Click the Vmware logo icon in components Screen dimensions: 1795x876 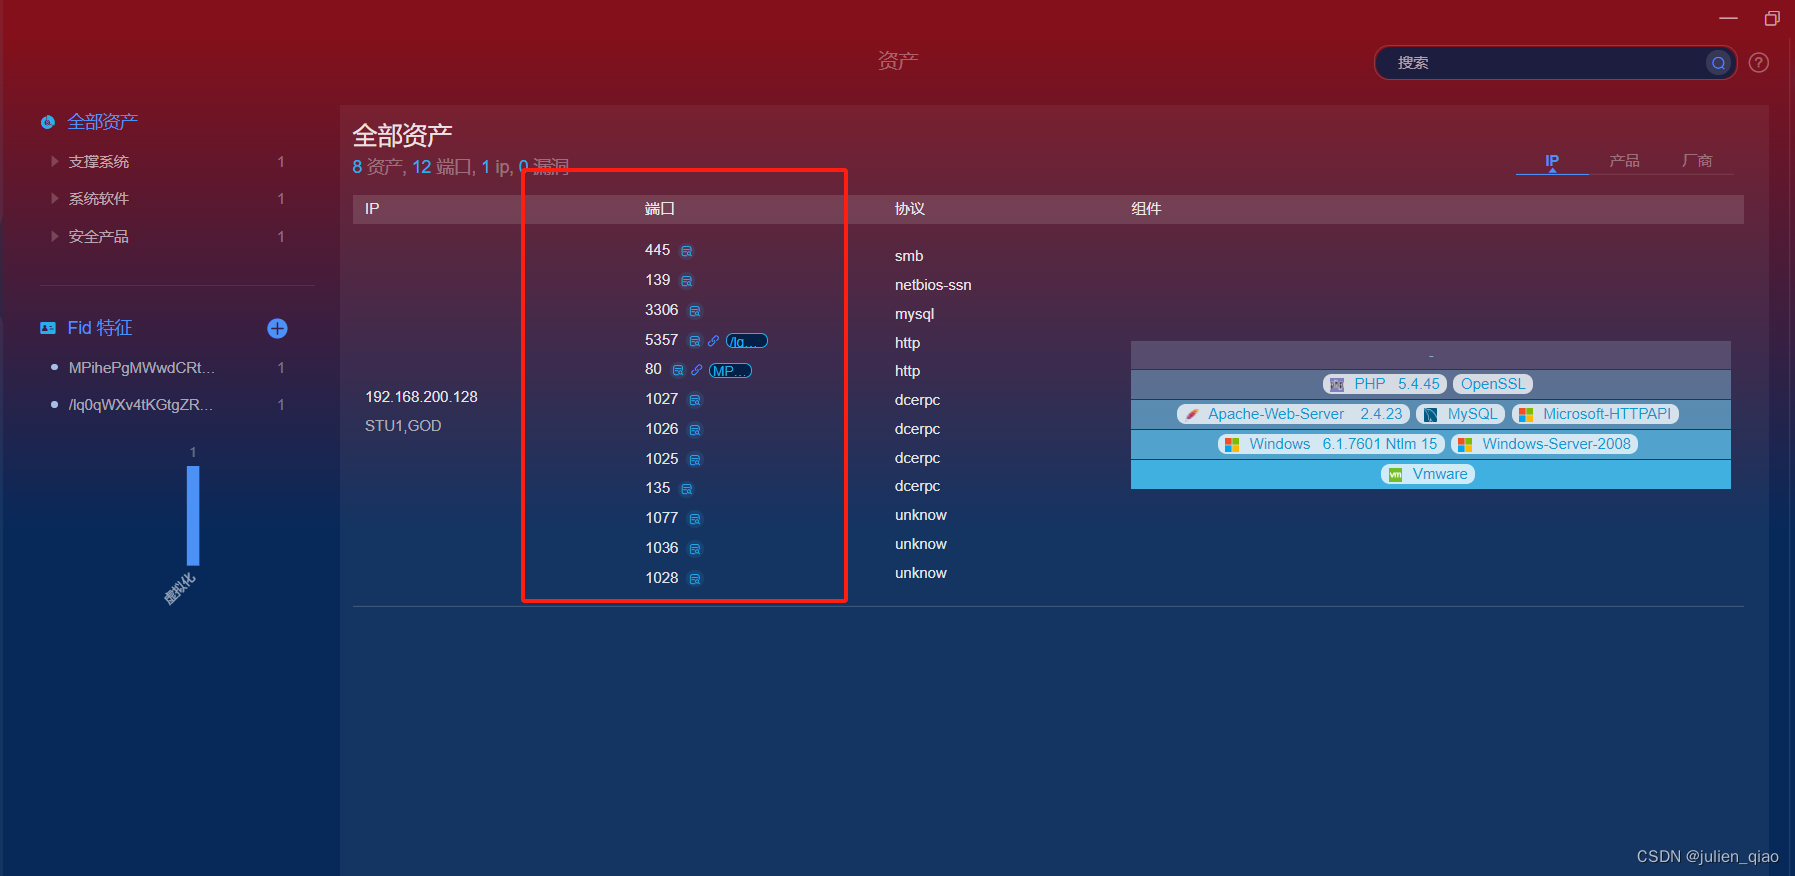[x=1395, y=475]
